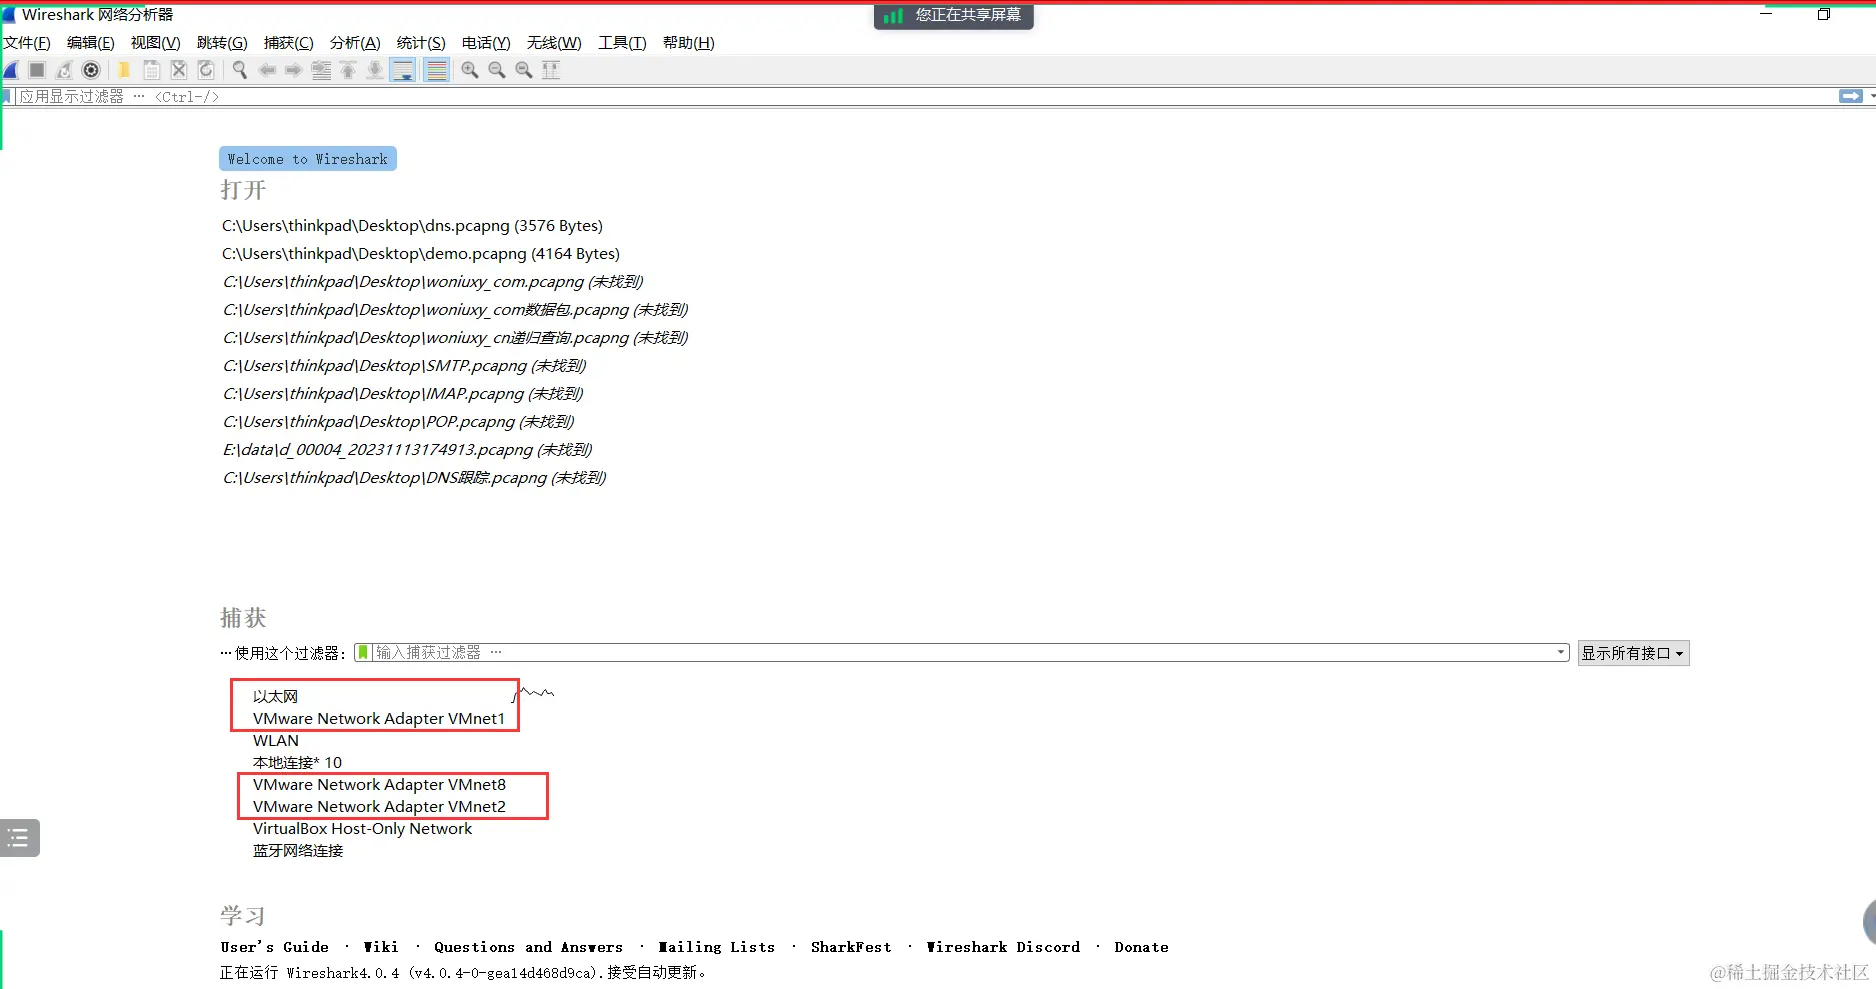Open a capture file using the folder icon
The image size is (1876, 989).
124,70
